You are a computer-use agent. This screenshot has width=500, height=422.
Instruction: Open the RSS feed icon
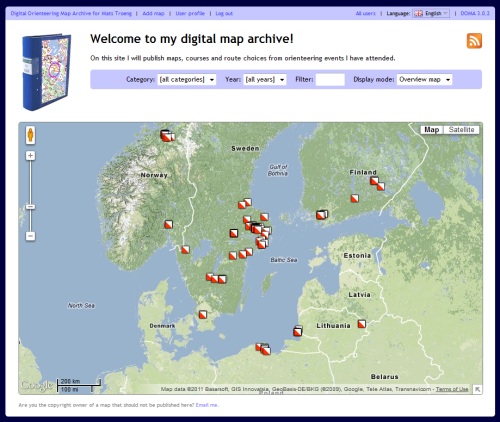tap(474, 41)
